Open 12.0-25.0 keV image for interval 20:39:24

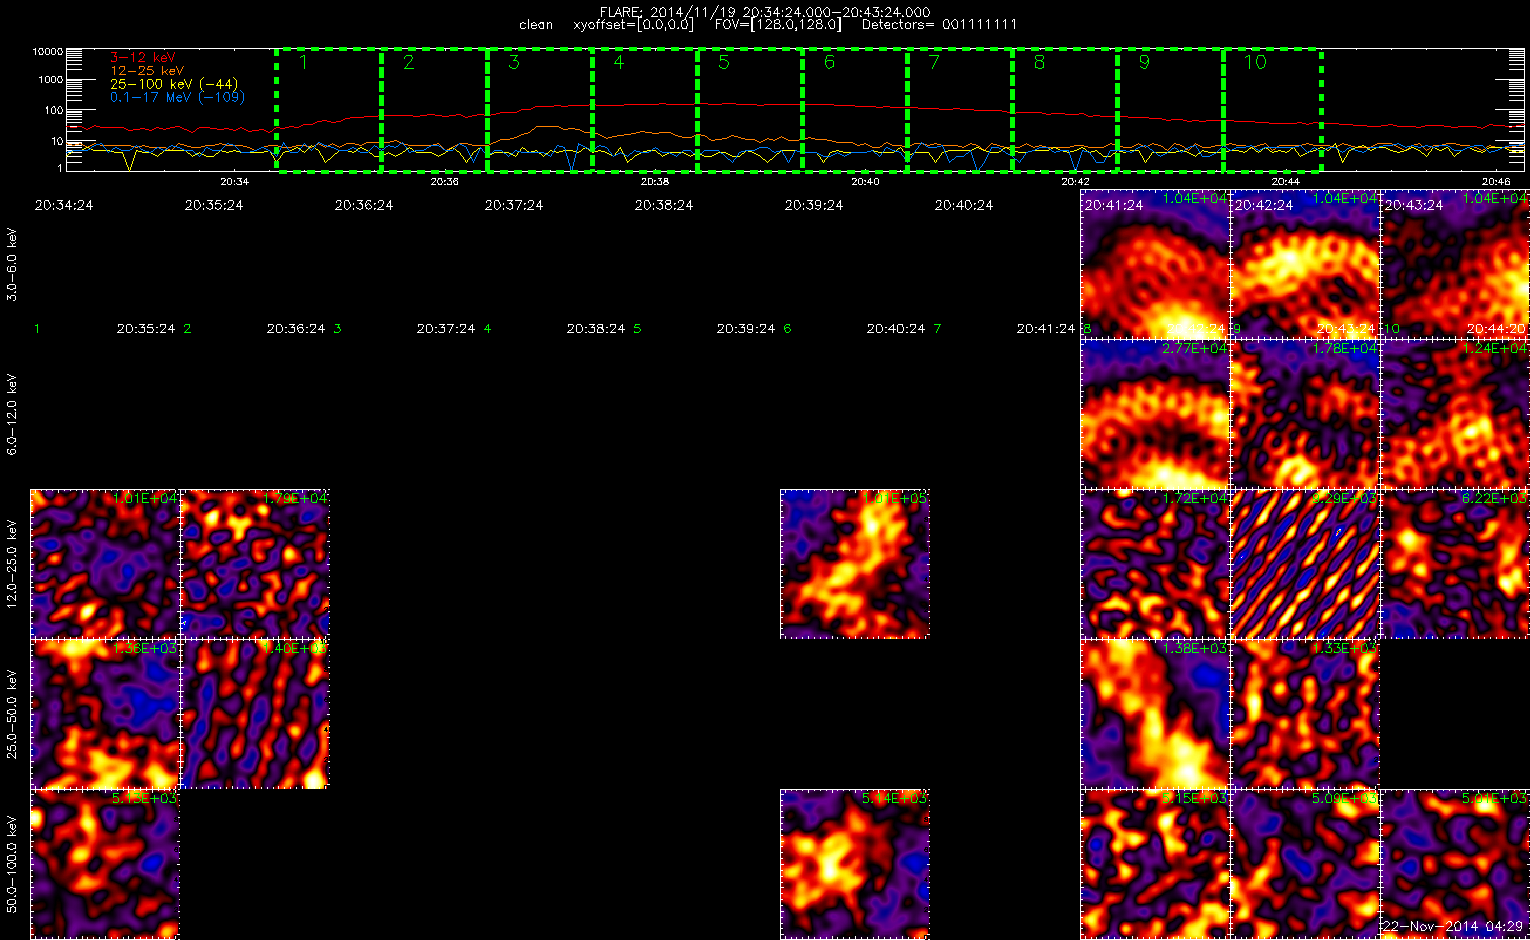(855, 564)
